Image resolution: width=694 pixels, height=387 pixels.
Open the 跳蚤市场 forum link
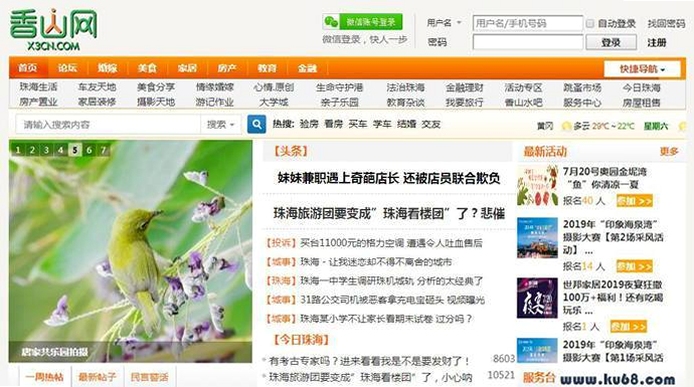(x=582, y=88)
